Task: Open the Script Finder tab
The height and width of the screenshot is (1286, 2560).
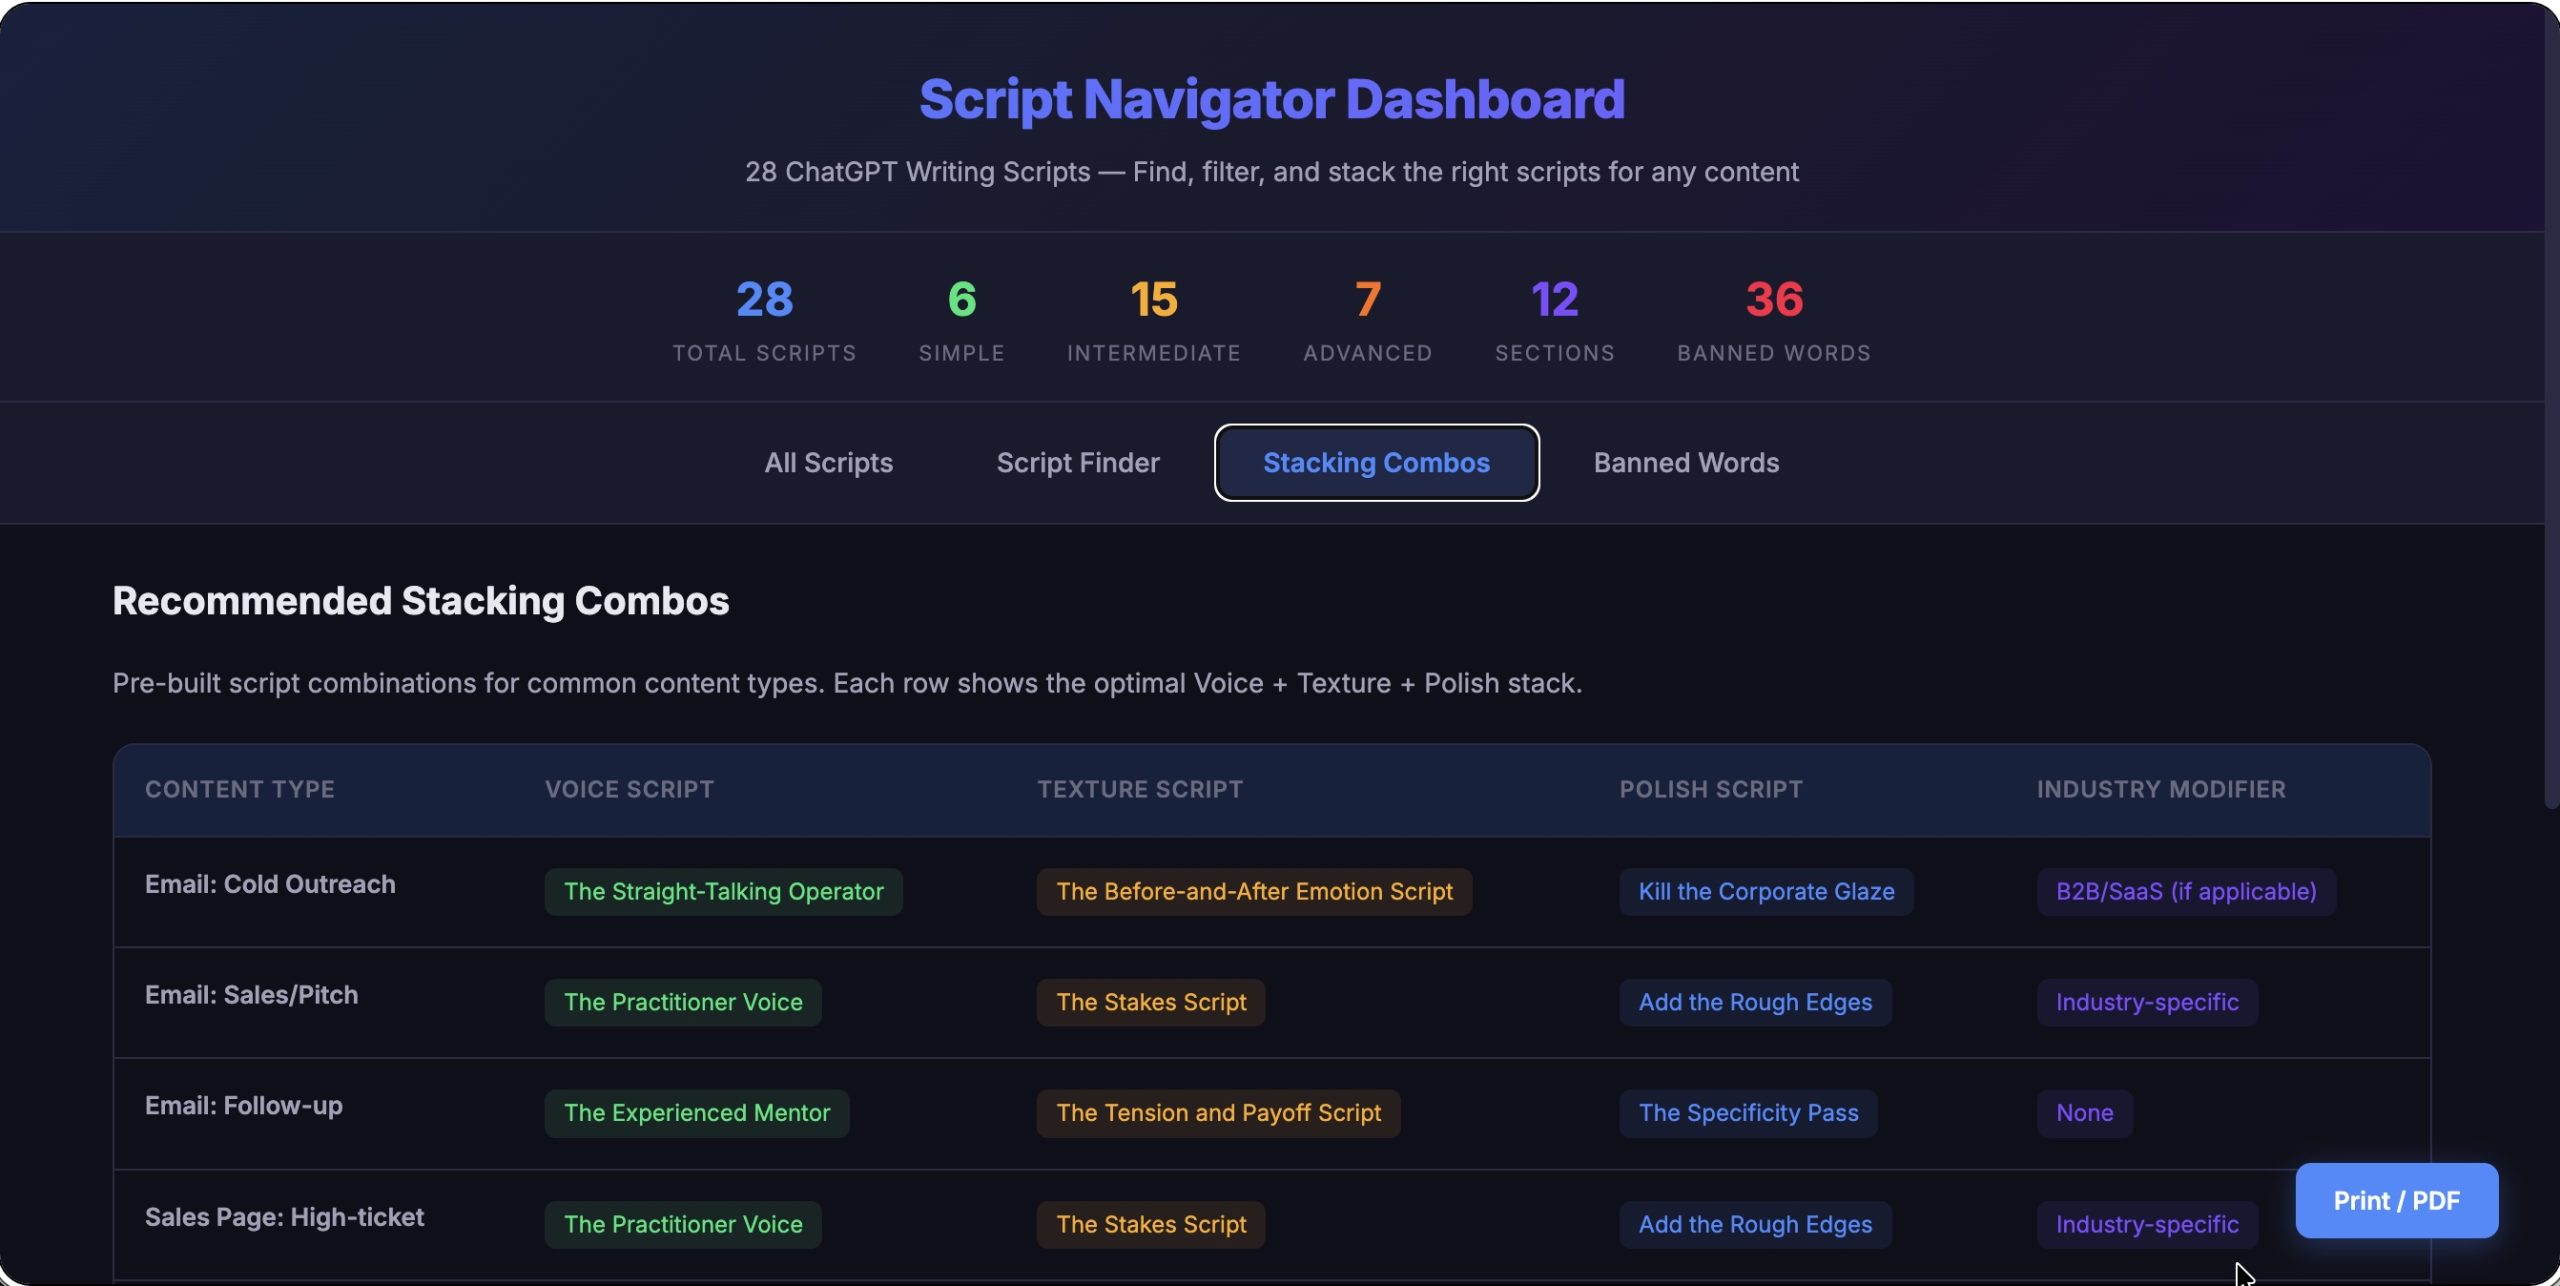Action: tap(1077, 463)
